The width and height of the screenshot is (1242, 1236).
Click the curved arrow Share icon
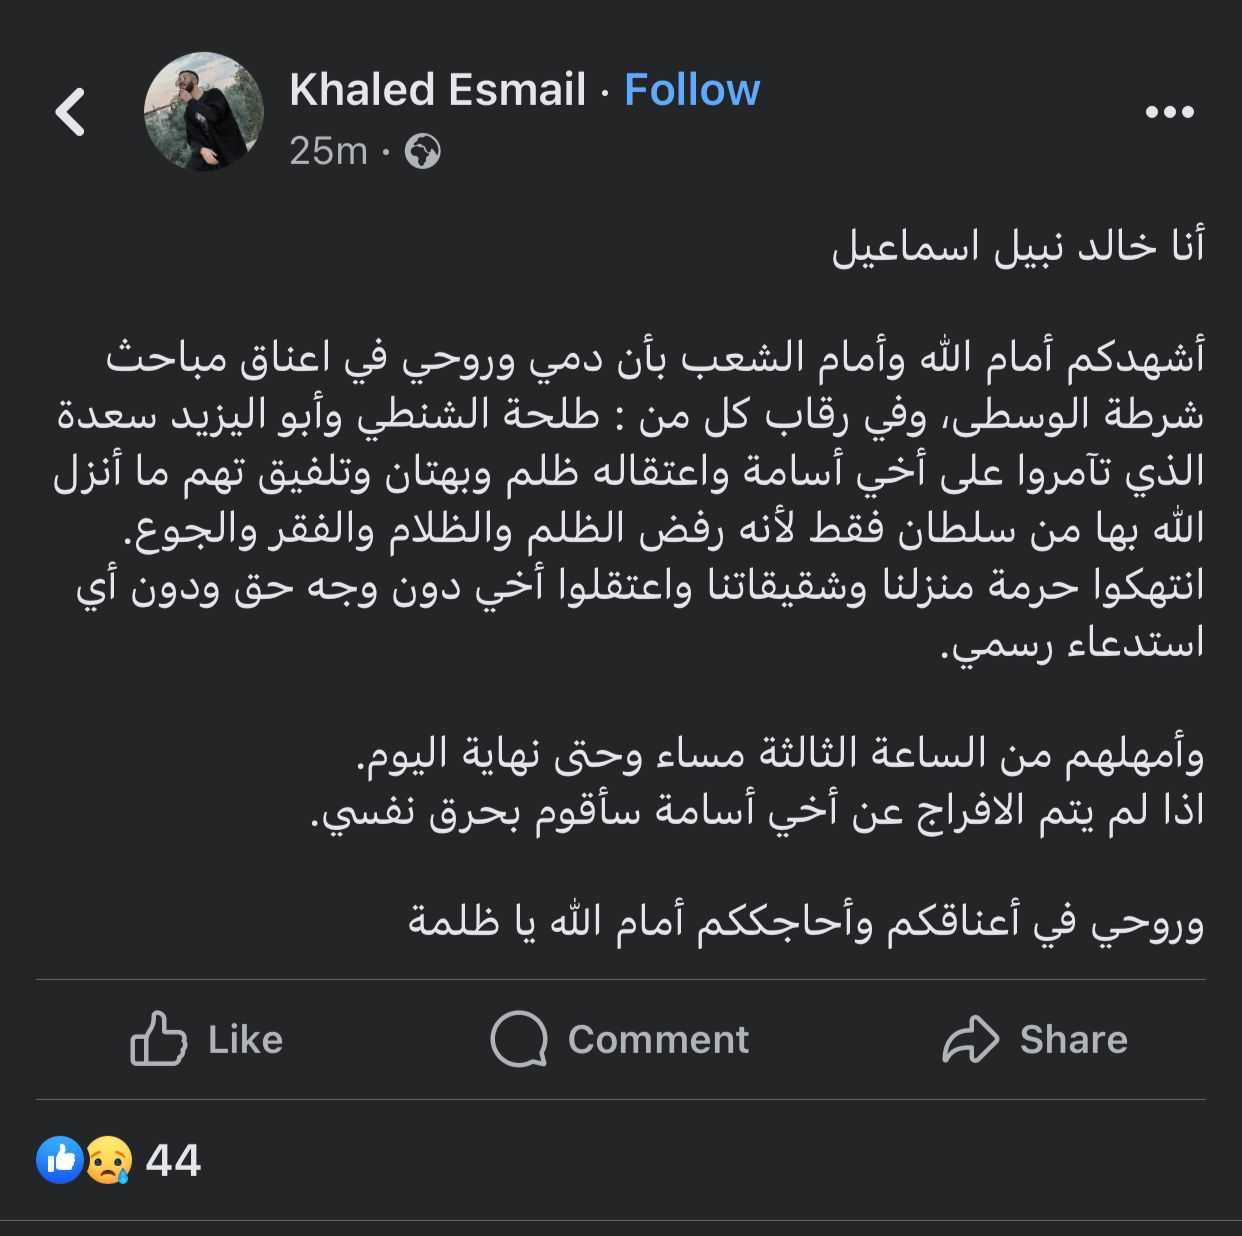coord(970,1039)
